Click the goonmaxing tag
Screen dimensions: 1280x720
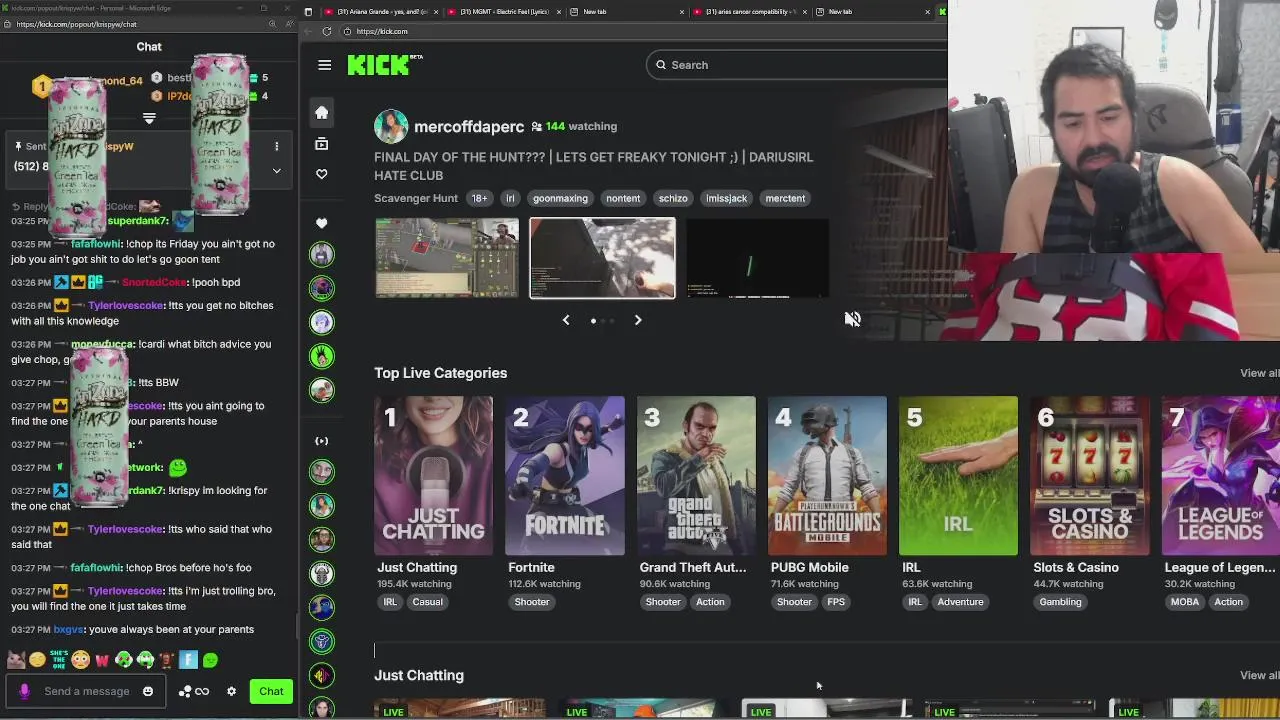[560, 198]
